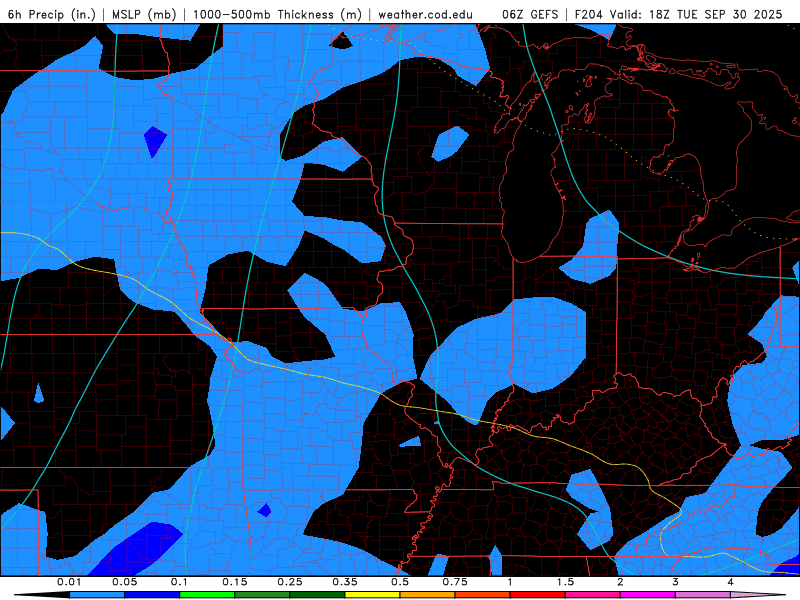800x600 pixels.
Task: Select the 1.5 value on the precipitation scale
Action: coord(565,582)
